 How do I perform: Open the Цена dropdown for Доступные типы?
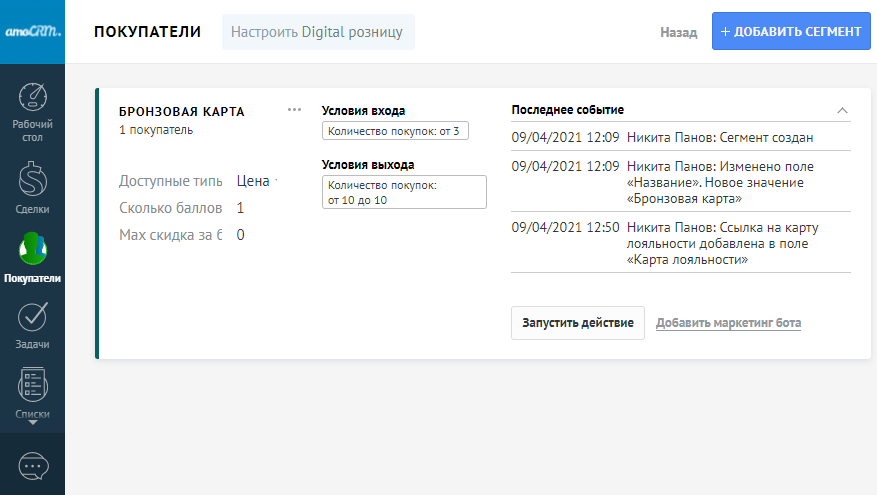tap(256, 181)
